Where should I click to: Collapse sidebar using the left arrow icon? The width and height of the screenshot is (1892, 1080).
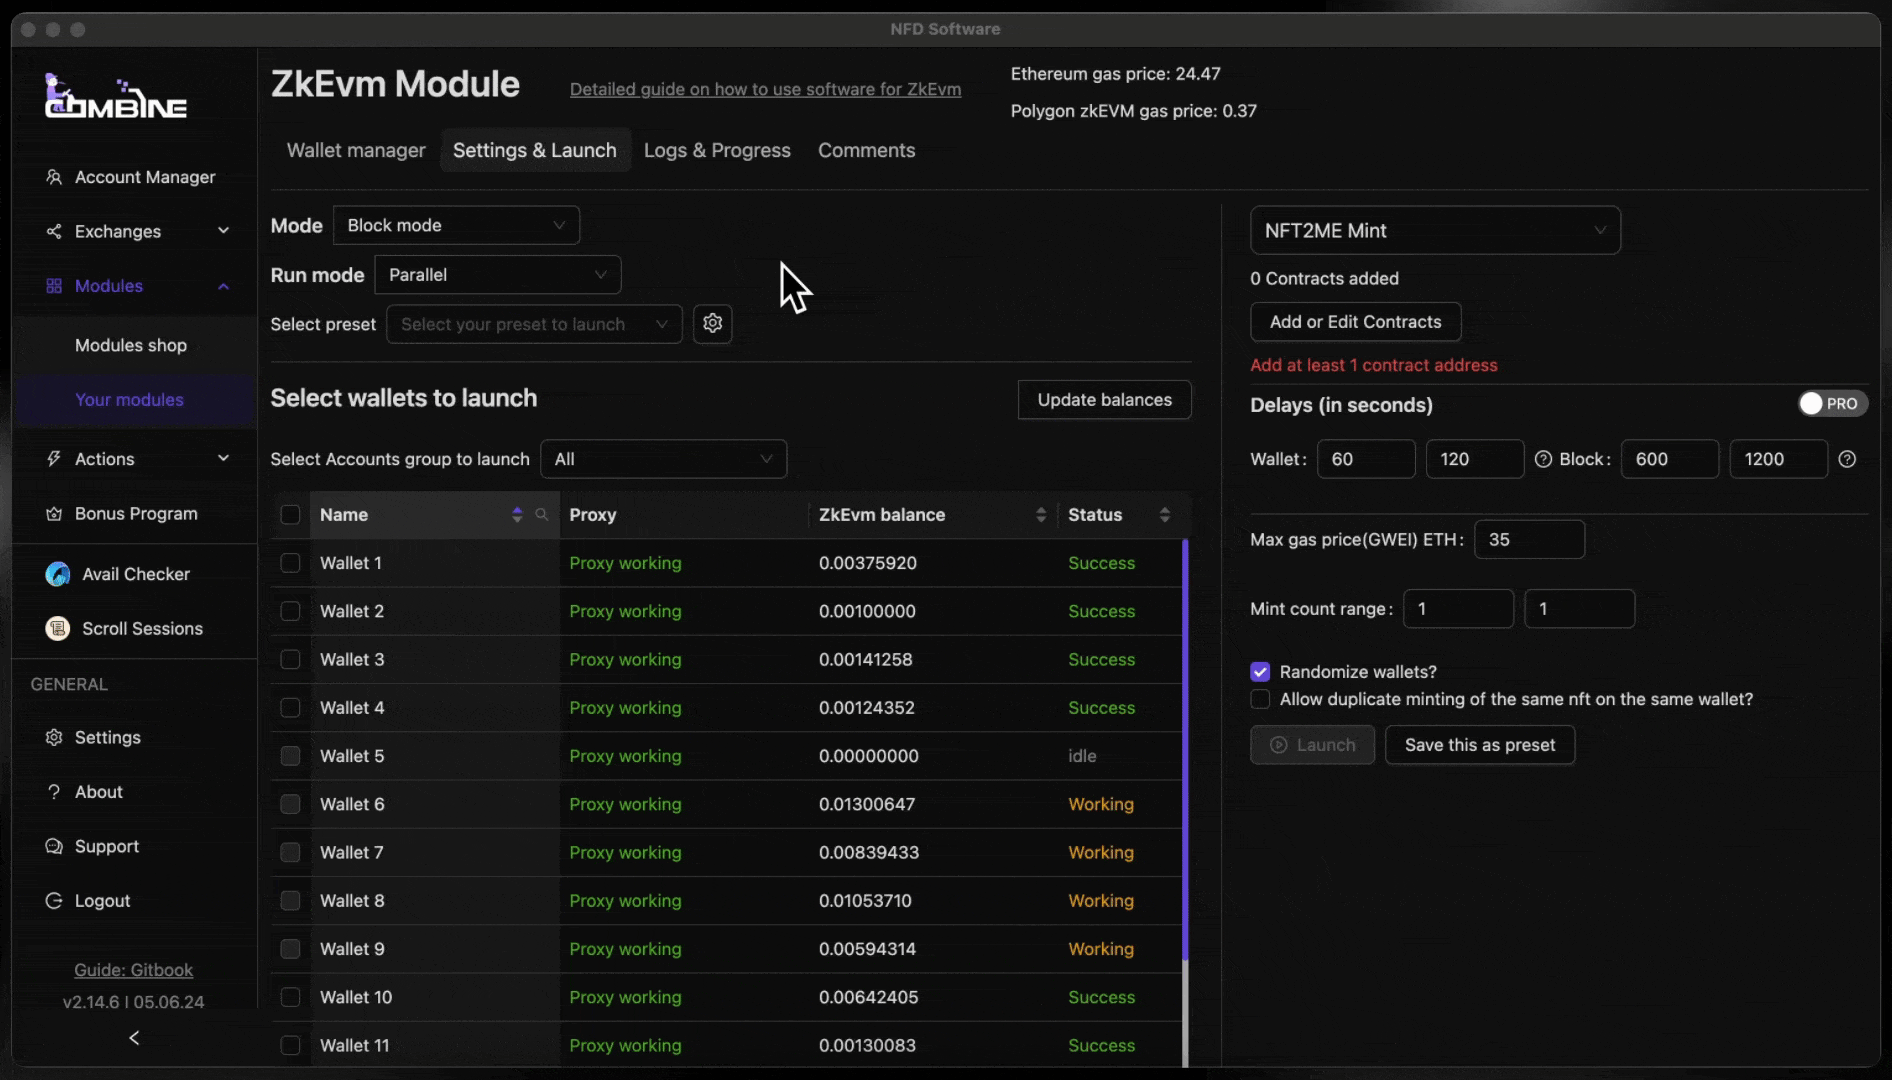134,1038
